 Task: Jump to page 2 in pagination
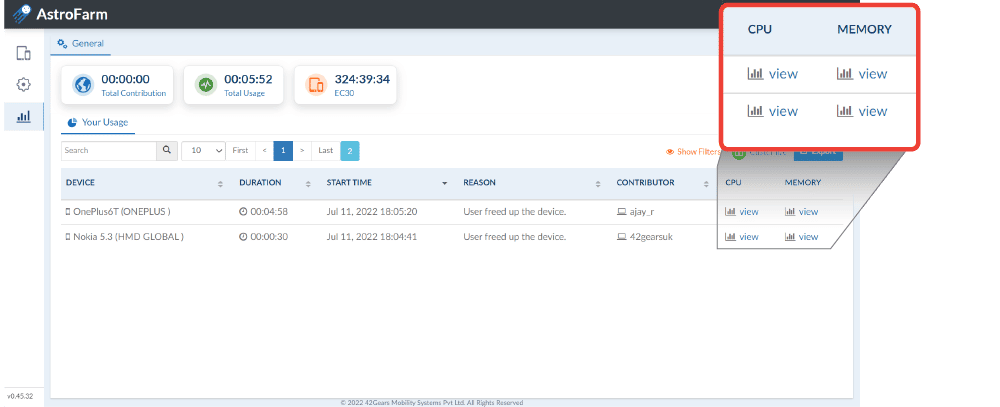coord(350,150)
